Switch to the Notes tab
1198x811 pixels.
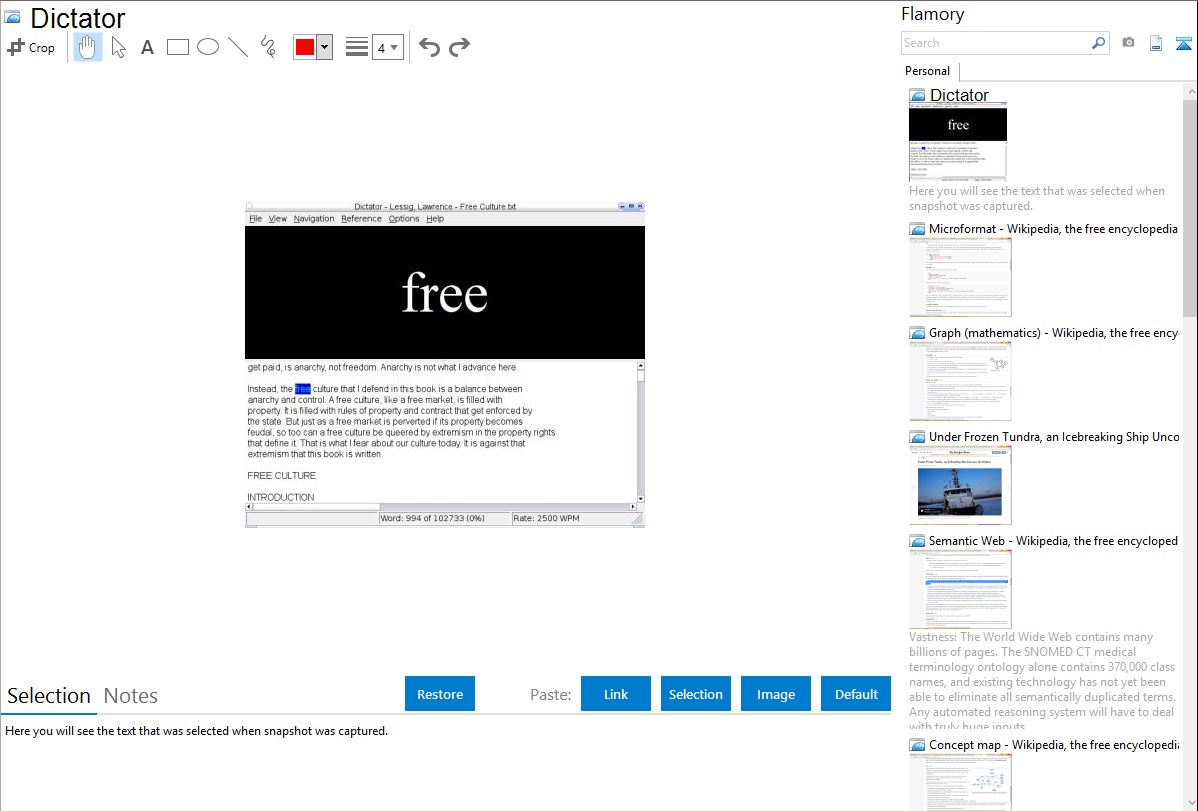tap(131, 696)
